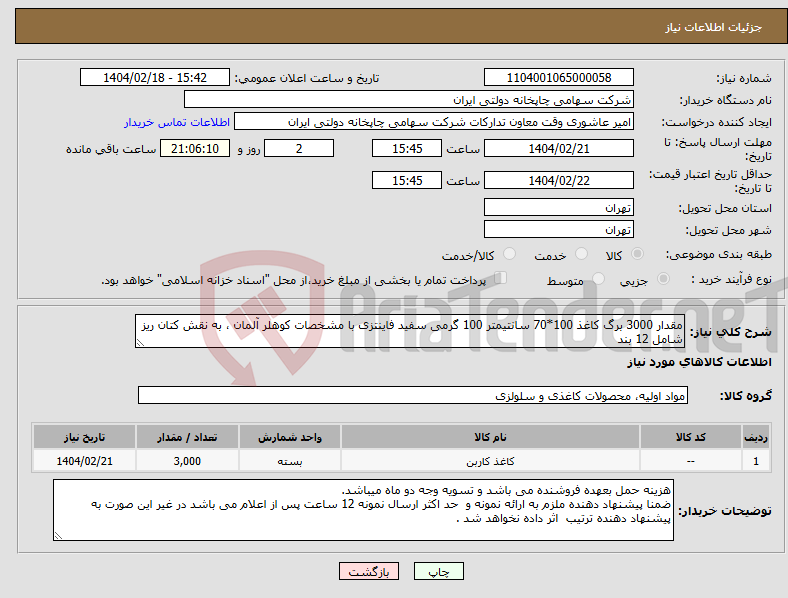Viewport: 788px width, 598px height.
Task: Click the کد کالا column header
Action: (x=691, y=437)
